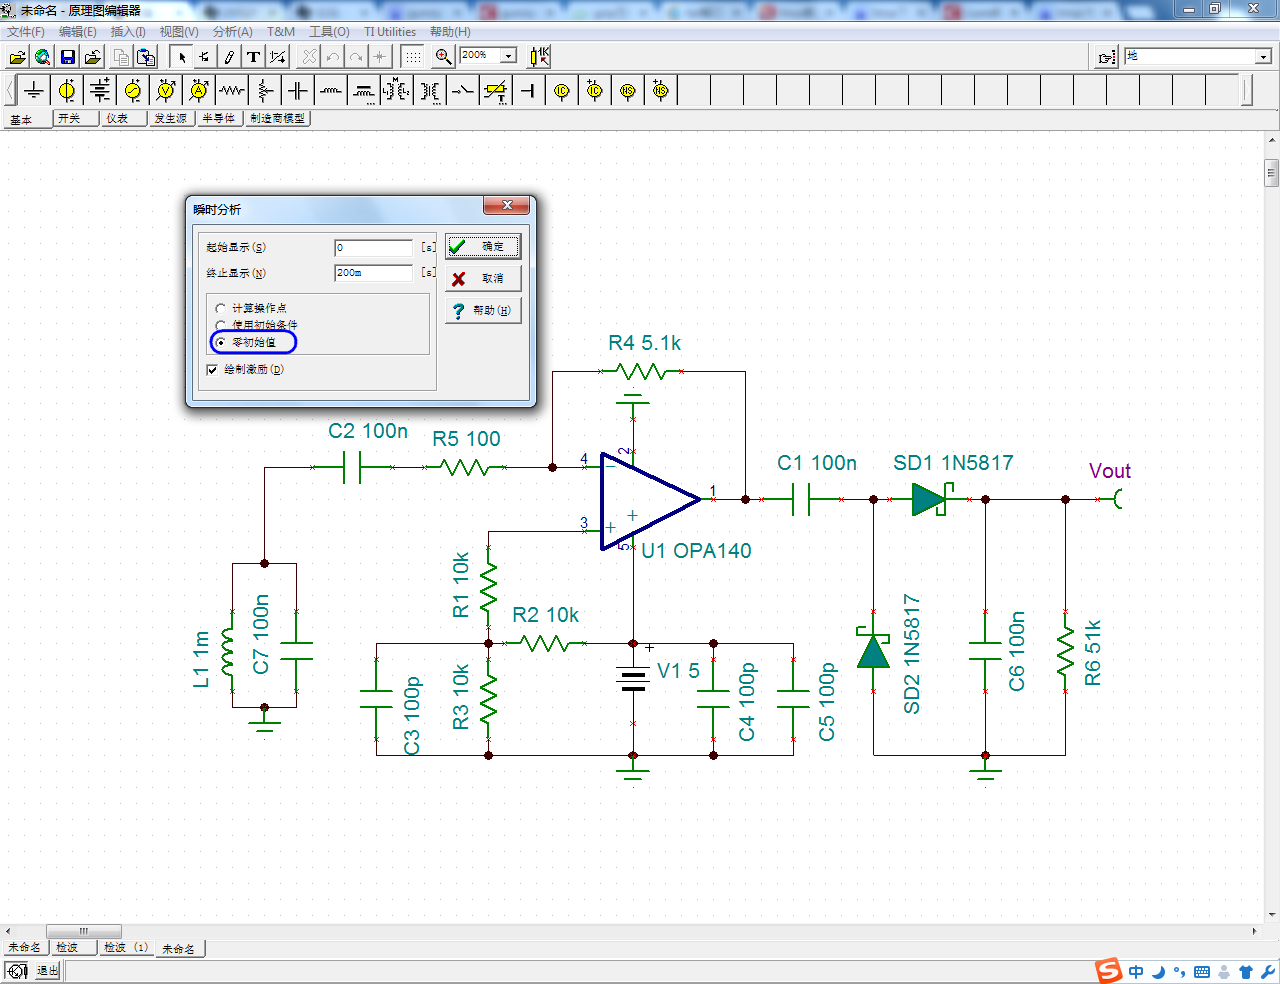
Task: Confirm dialog with 确定 button
Action: tap(483, 246)
